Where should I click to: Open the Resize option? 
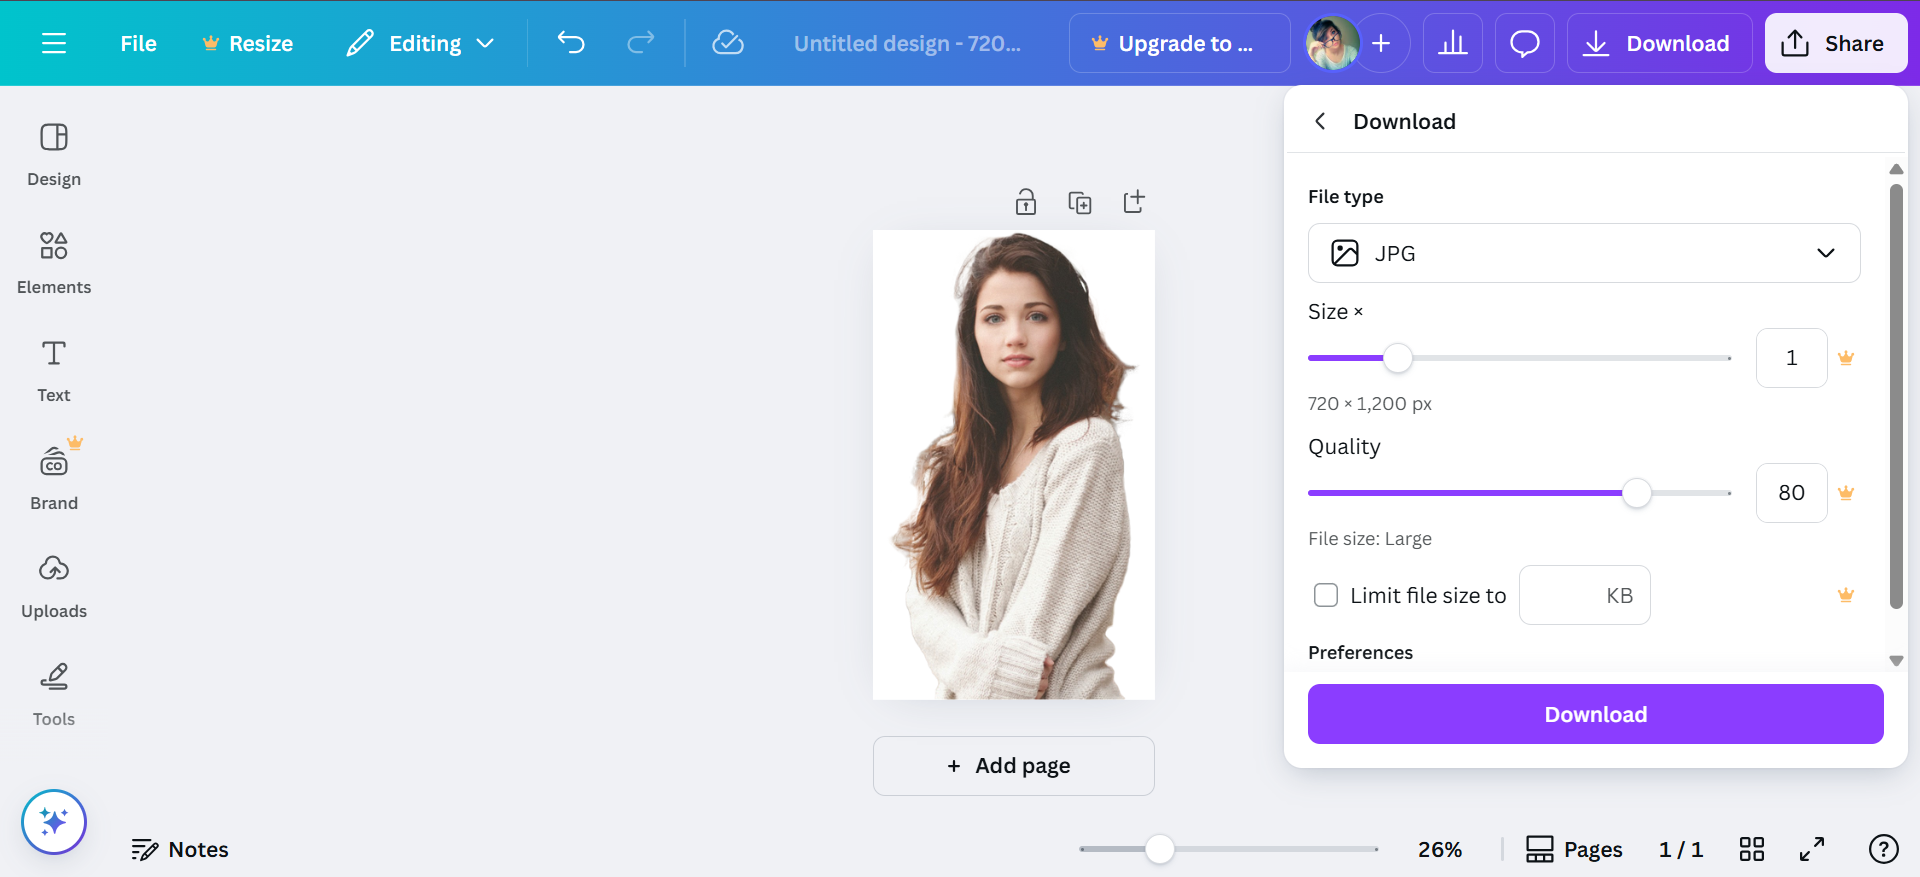(247, 43)
